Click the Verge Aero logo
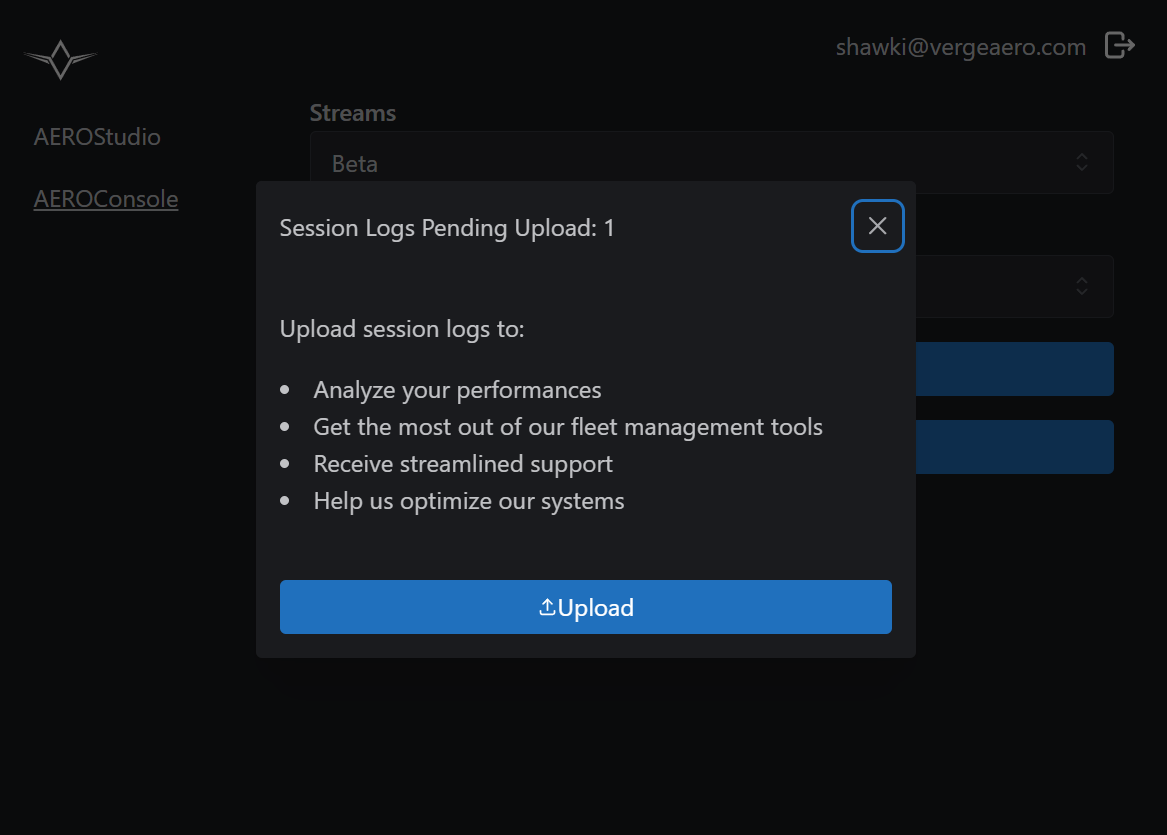Viewport: 1167px width, 835px height. (x=60, y=60)
